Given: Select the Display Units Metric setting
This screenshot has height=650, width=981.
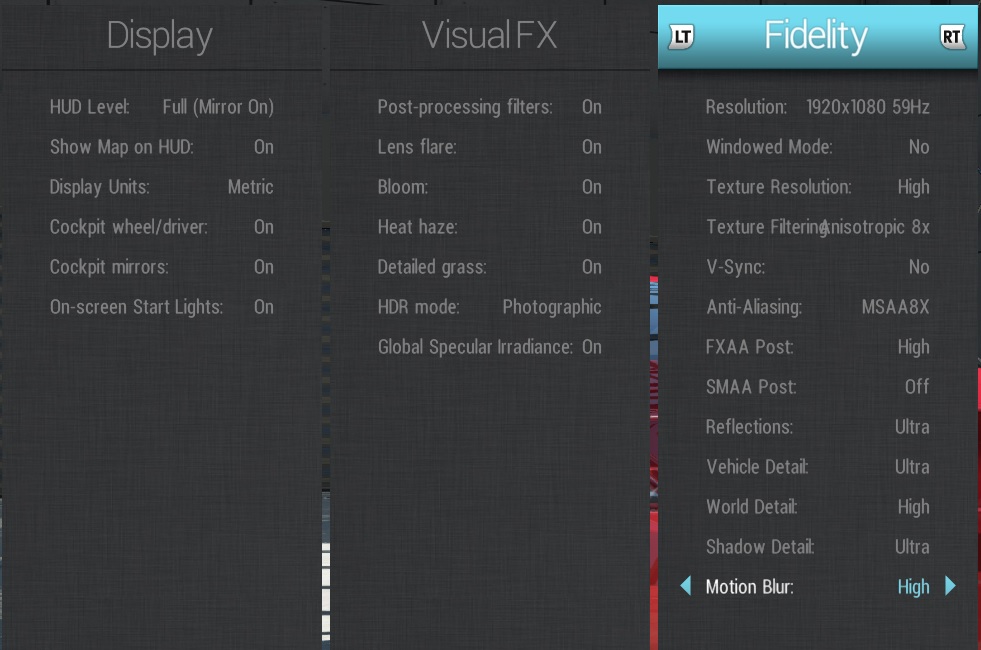Looking at the screenshot, I should click(x=250, y=187).
